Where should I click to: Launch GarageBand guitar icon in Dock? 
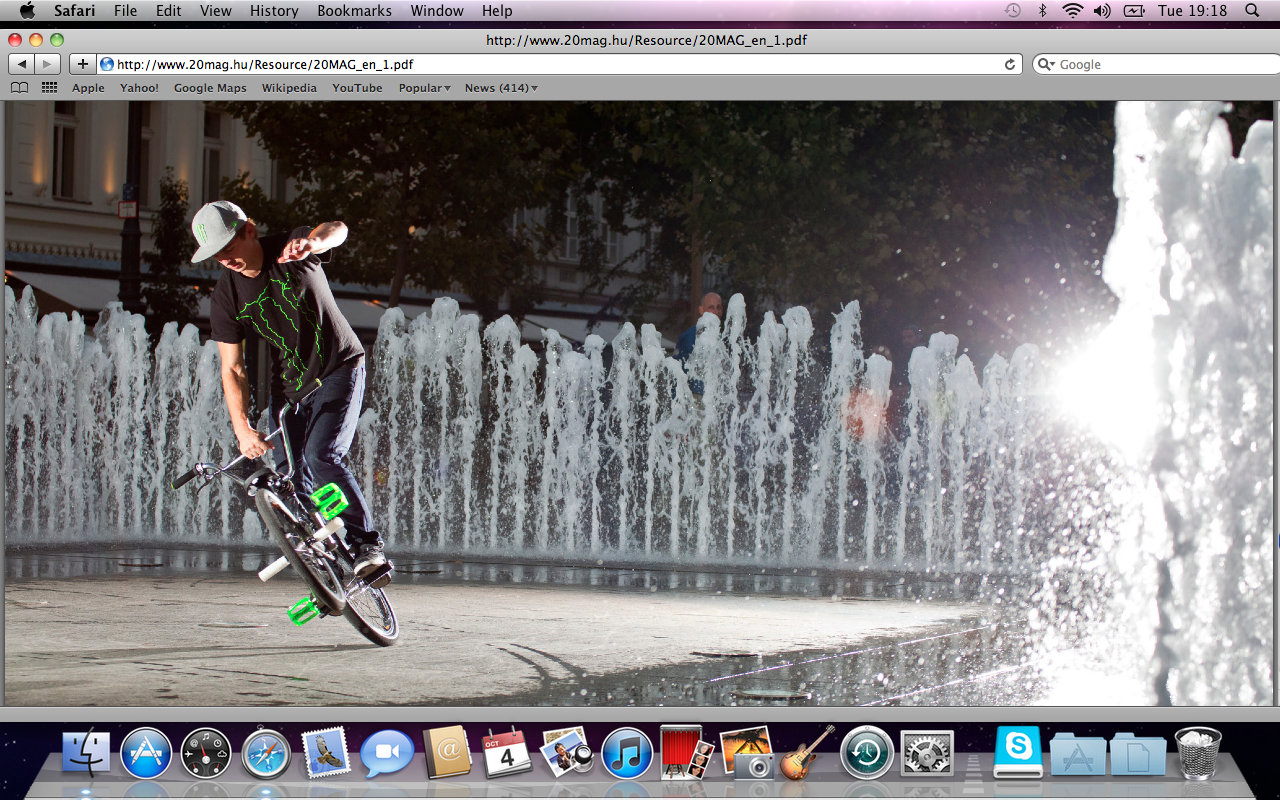(x=807, y=752)
